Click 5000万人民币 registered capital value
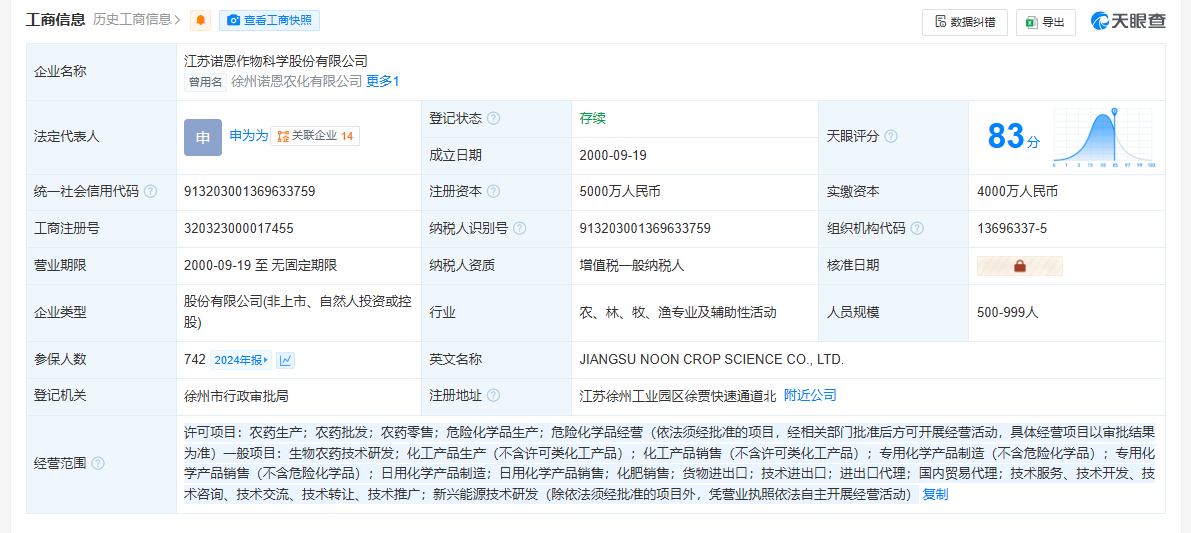The width and height of the screenshot is (1191, 533). pos(620,192)
